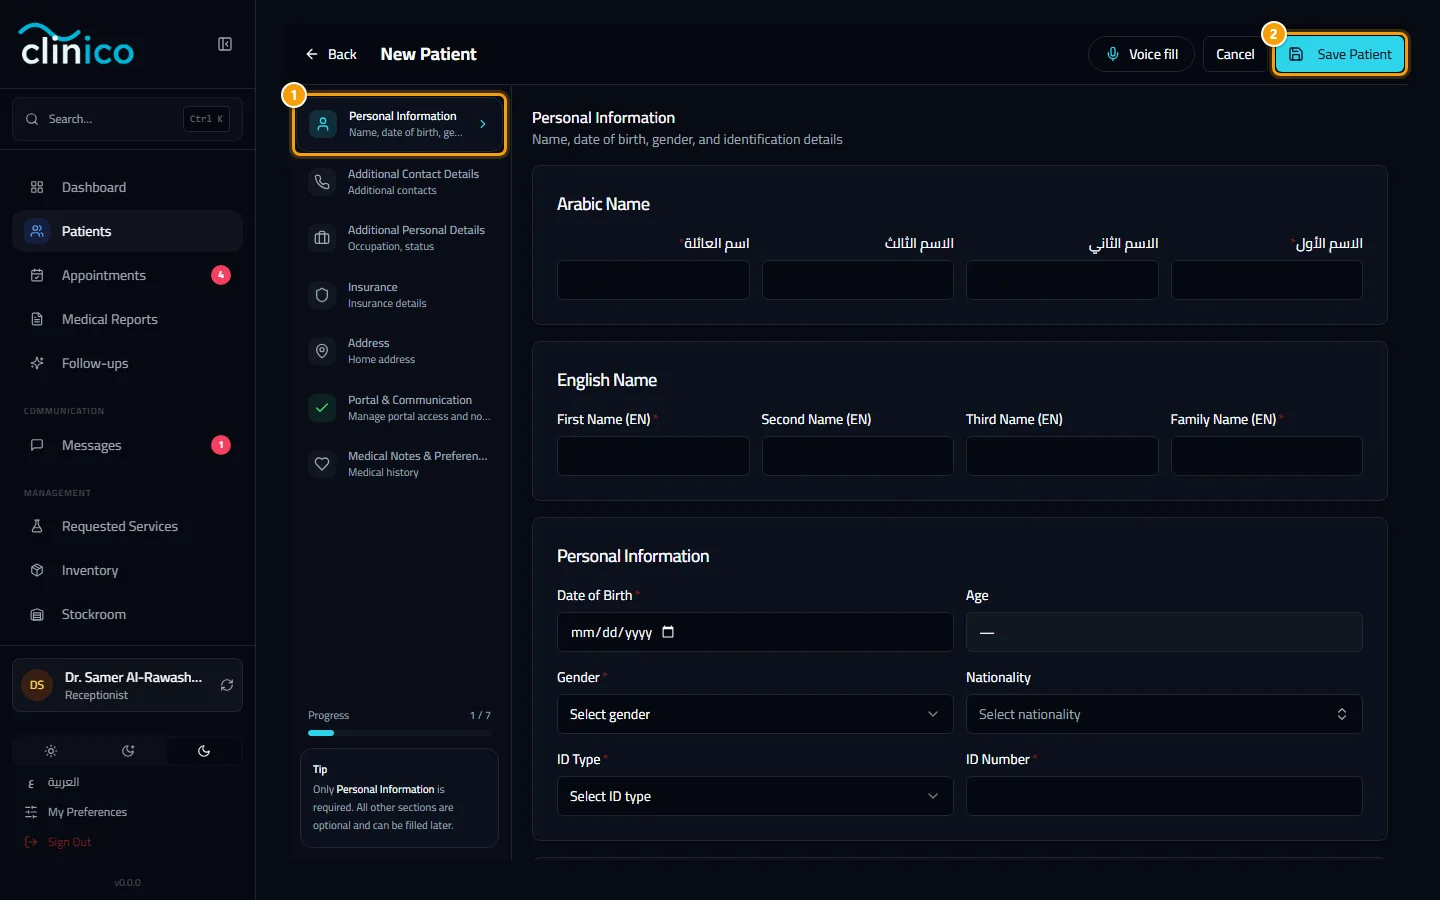Expand the Select ID type dropdown
Screen dimensions: 1440x900
coord(755,796)
